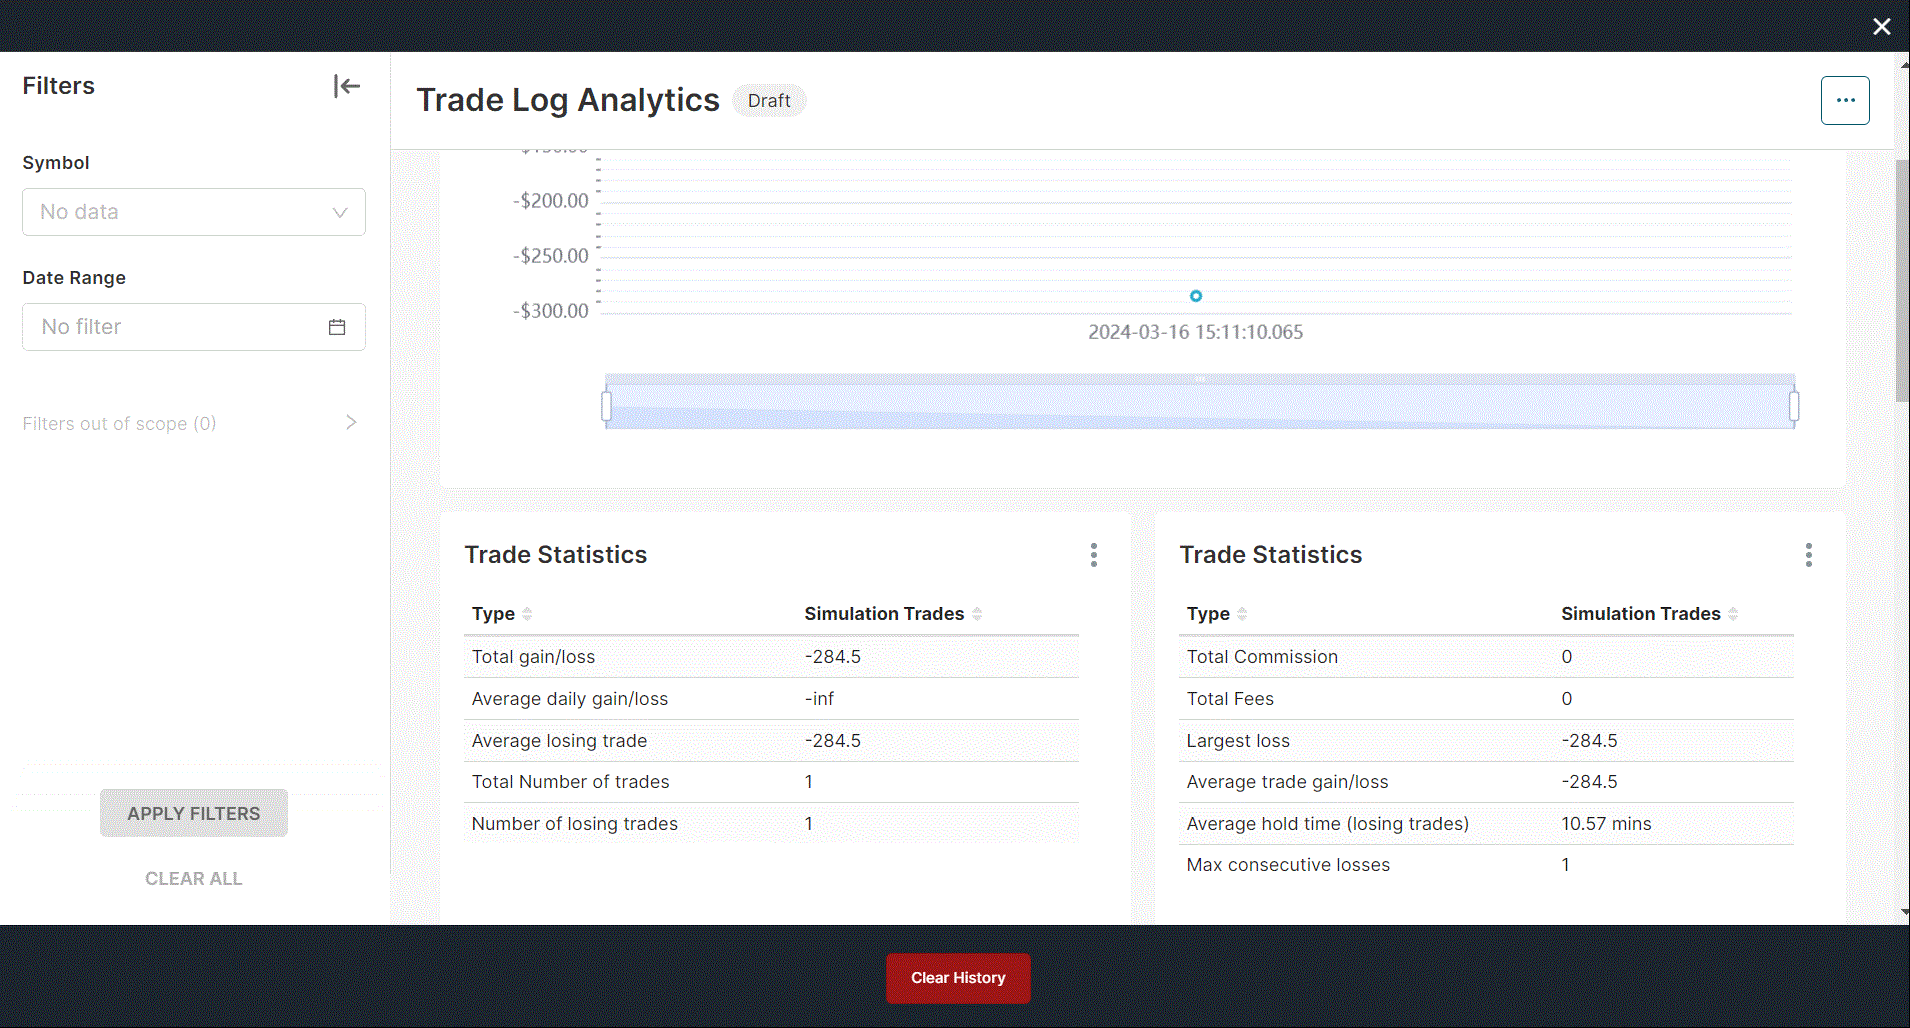Click Clear All filters
Viewport: 1910px width, 1028px height.
click(x=193, y=878)
